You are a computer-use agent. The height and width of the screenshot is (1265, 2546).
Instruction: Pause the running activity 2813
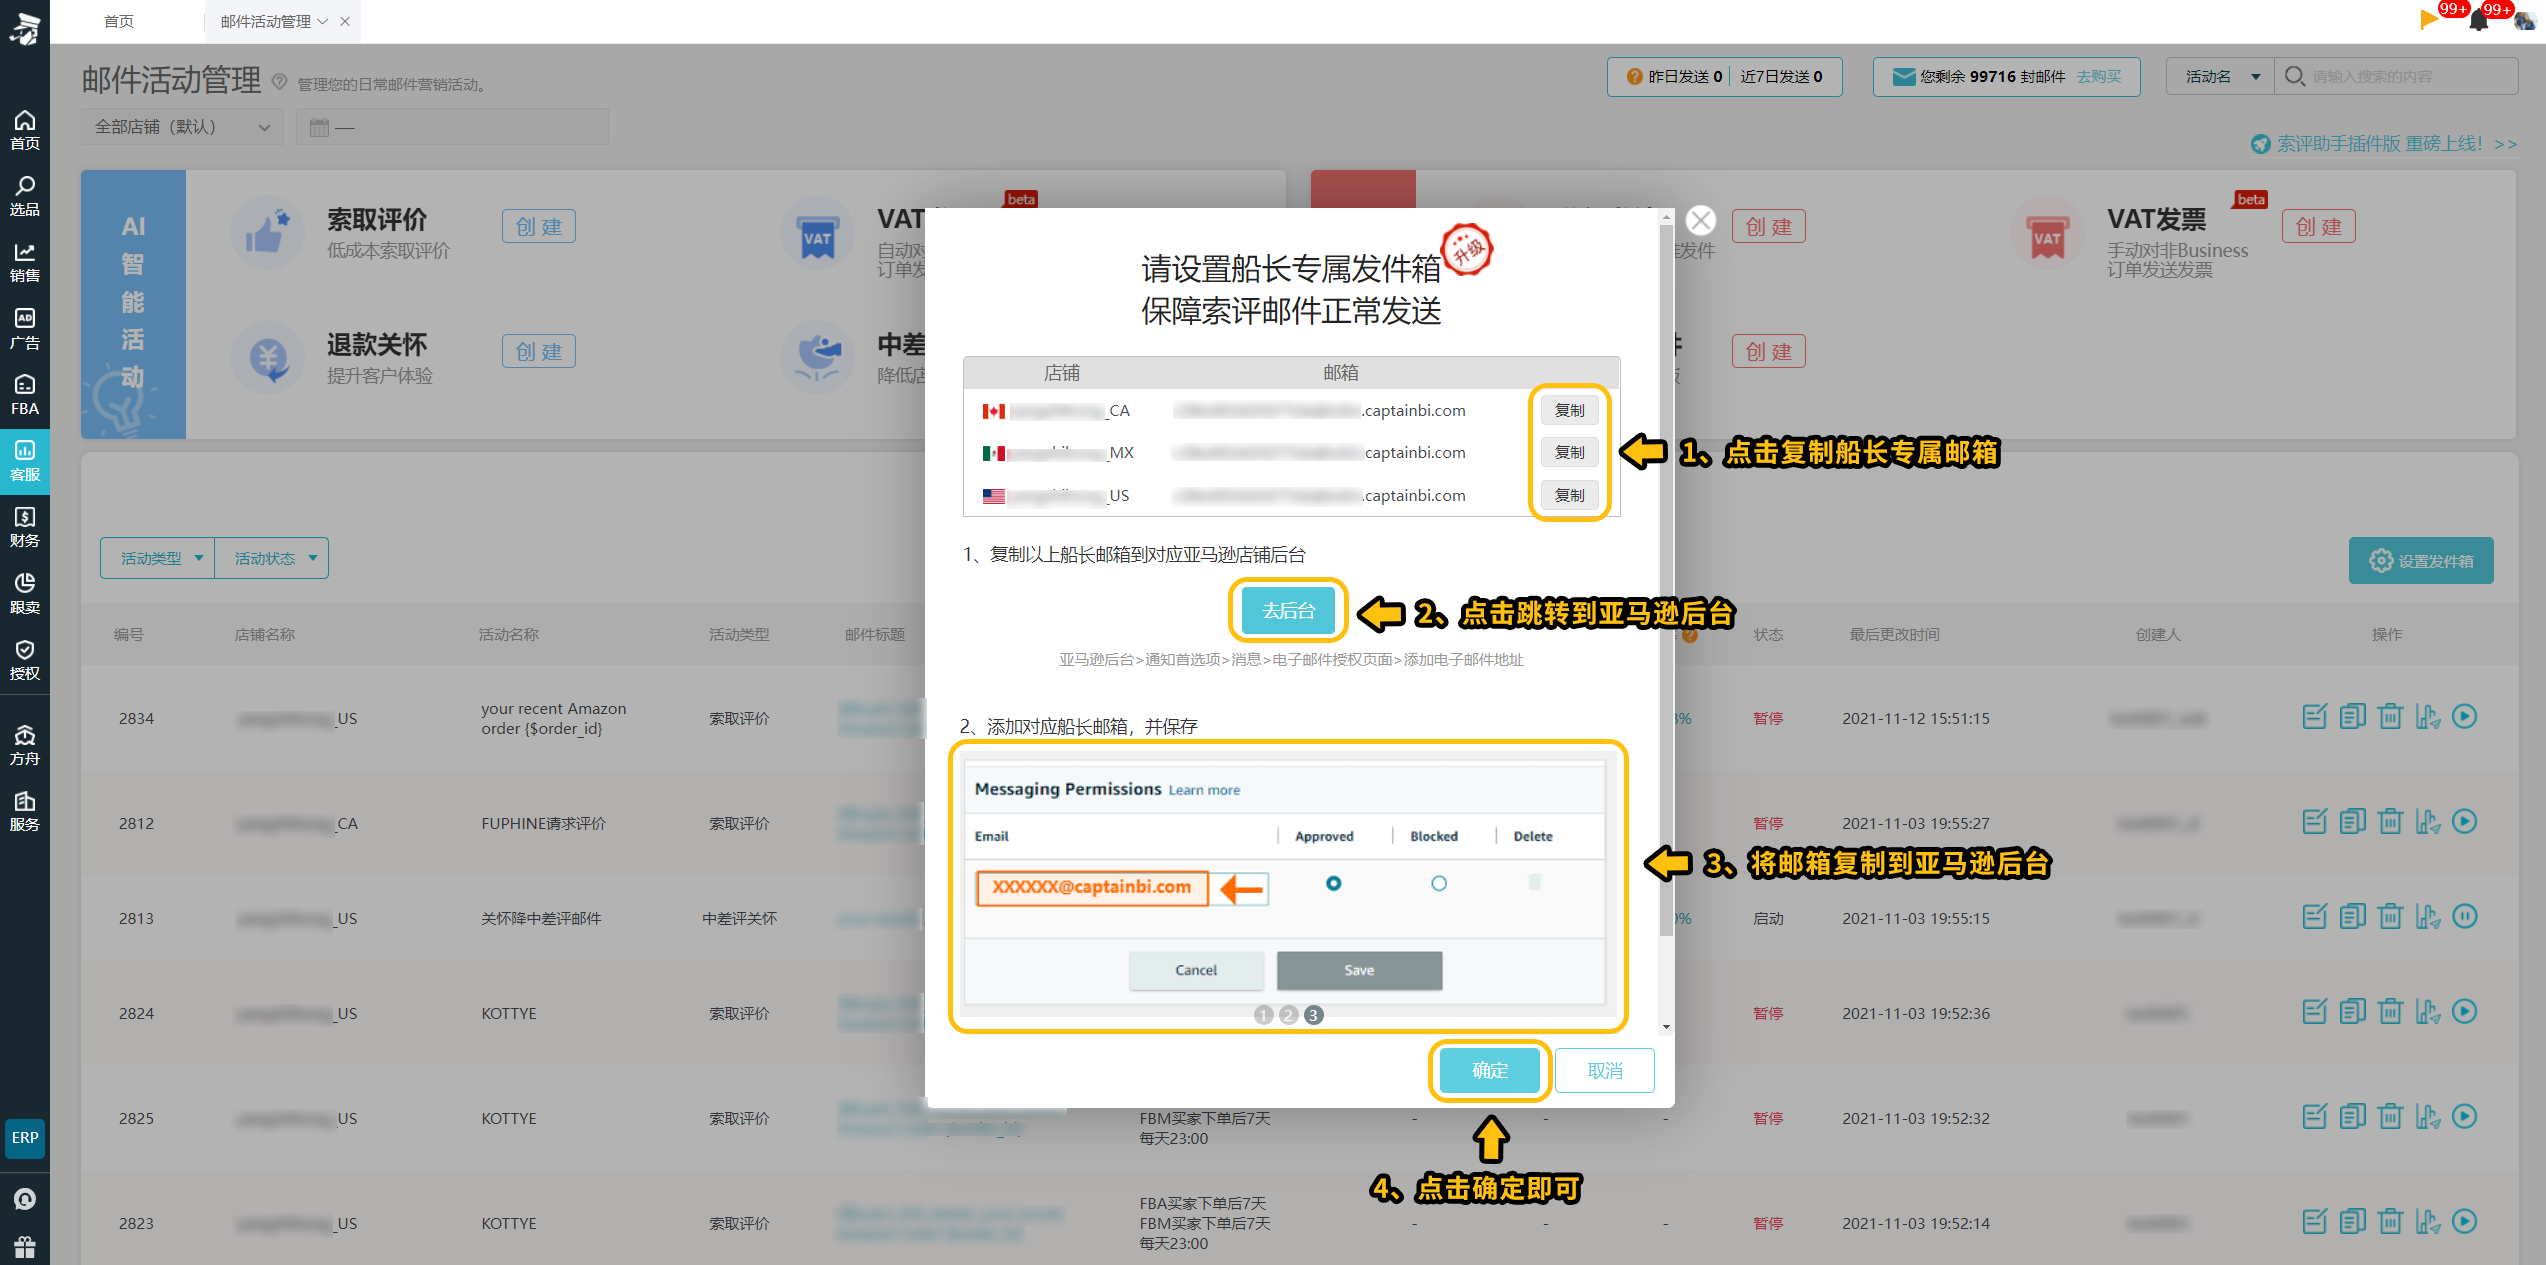click(2465, 917)
